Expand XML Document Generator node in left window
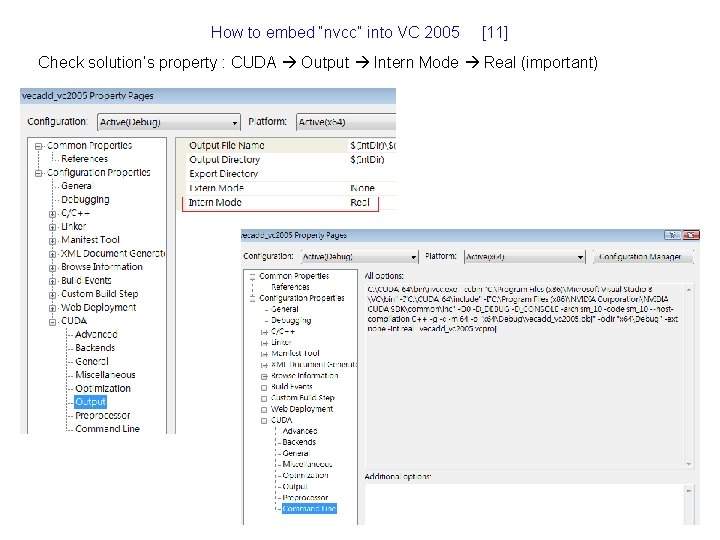The width and height of the screenshot is (720, 540). 52,254
